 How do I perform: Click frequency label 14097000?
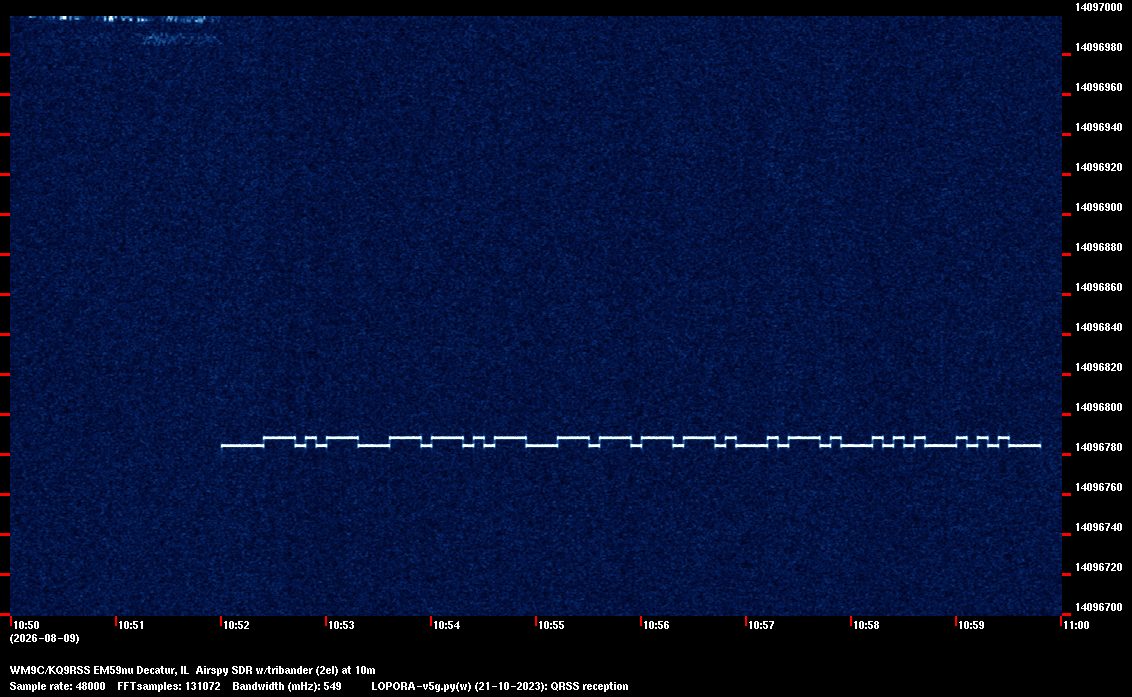(1099, 7)
